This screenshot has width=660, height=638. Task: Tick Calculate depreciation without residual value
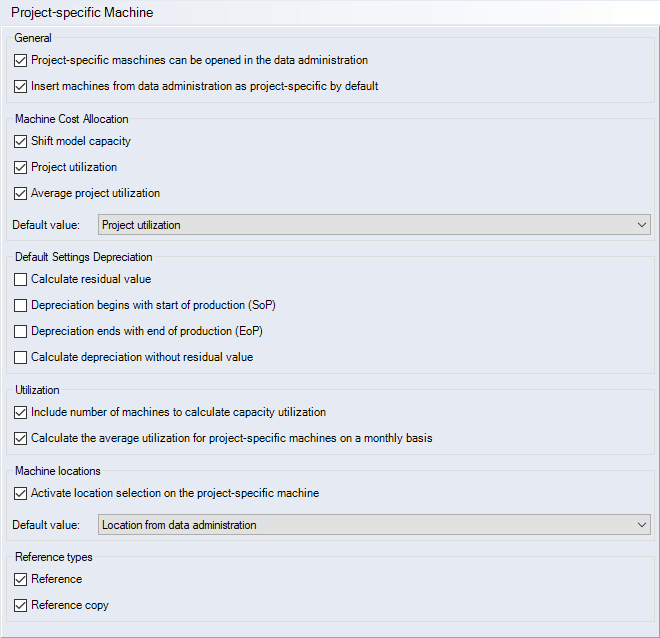pos(21,357)
